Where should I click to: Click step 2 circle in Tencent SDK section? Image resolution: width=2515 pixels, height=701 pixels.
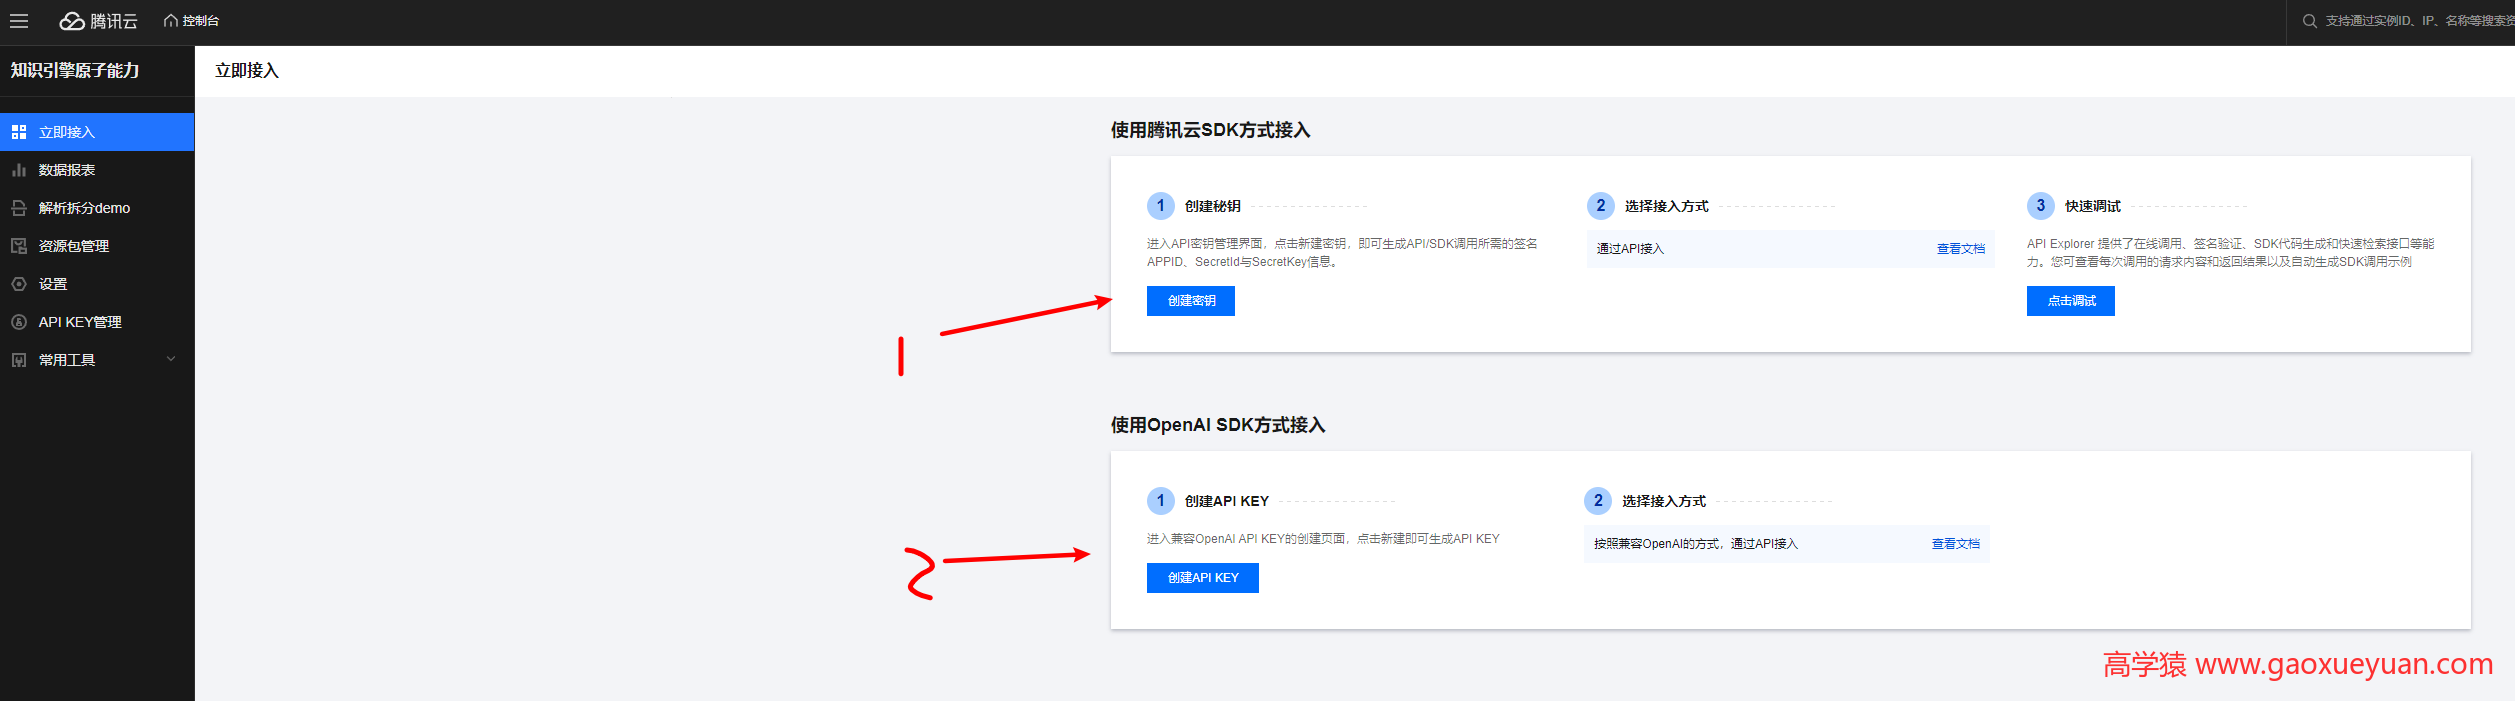(1600, 206)
